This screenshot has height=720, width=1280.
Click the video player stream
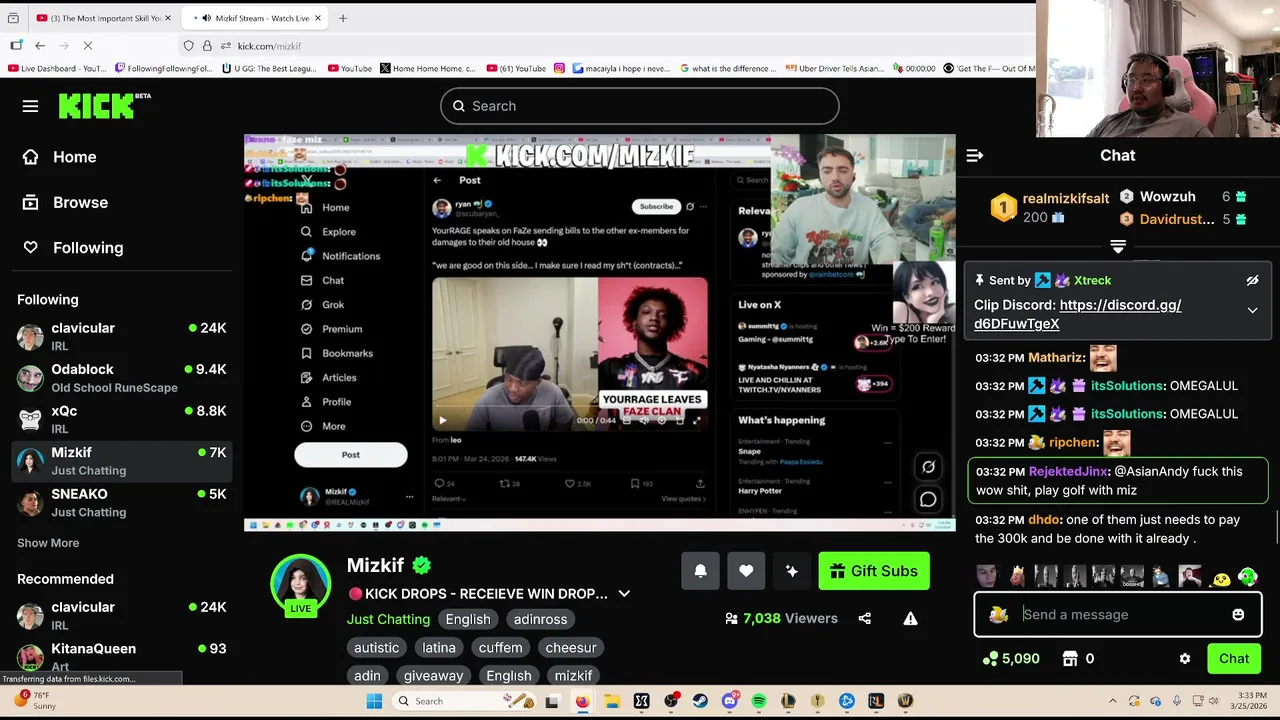[x=600, y=333]
